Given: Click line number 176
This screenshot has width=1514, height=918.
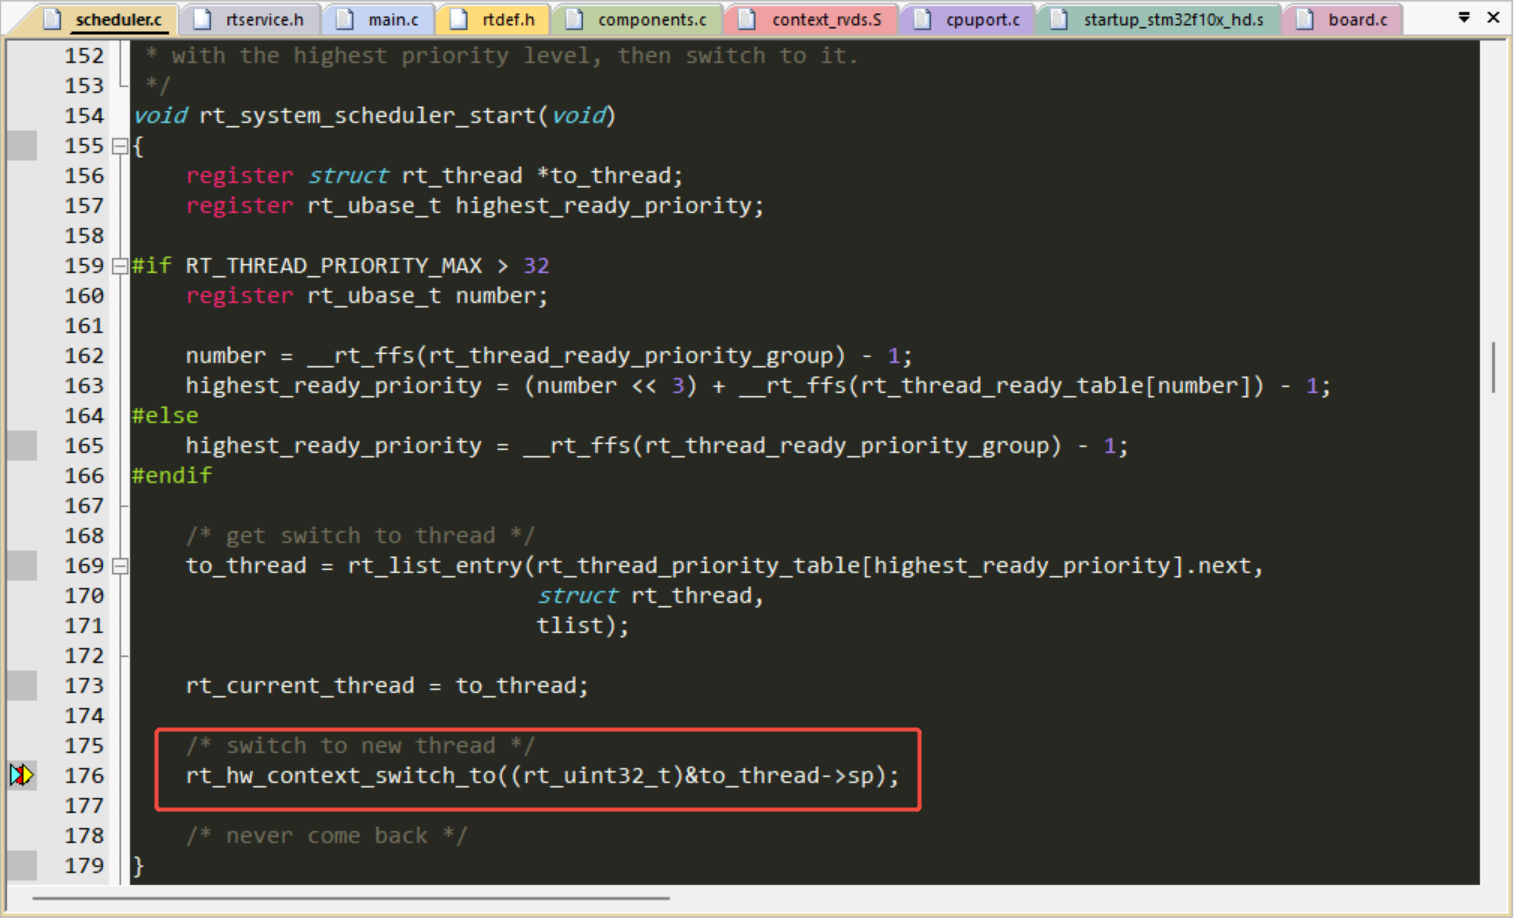Looking at the screenshot, I should pyautogui.click(x=84, y=776).
